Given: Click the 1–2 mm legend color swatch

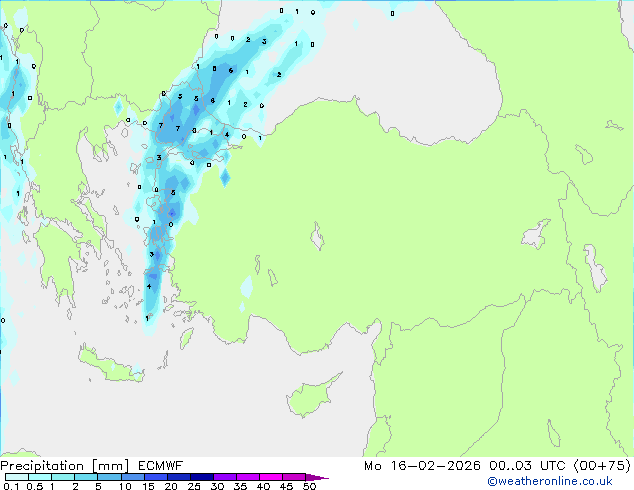Looking at the screenshot, I should [63, 477].
